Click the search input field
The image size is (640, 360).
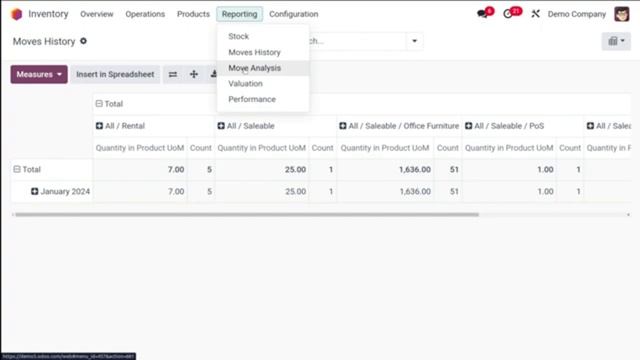point(357,41)
